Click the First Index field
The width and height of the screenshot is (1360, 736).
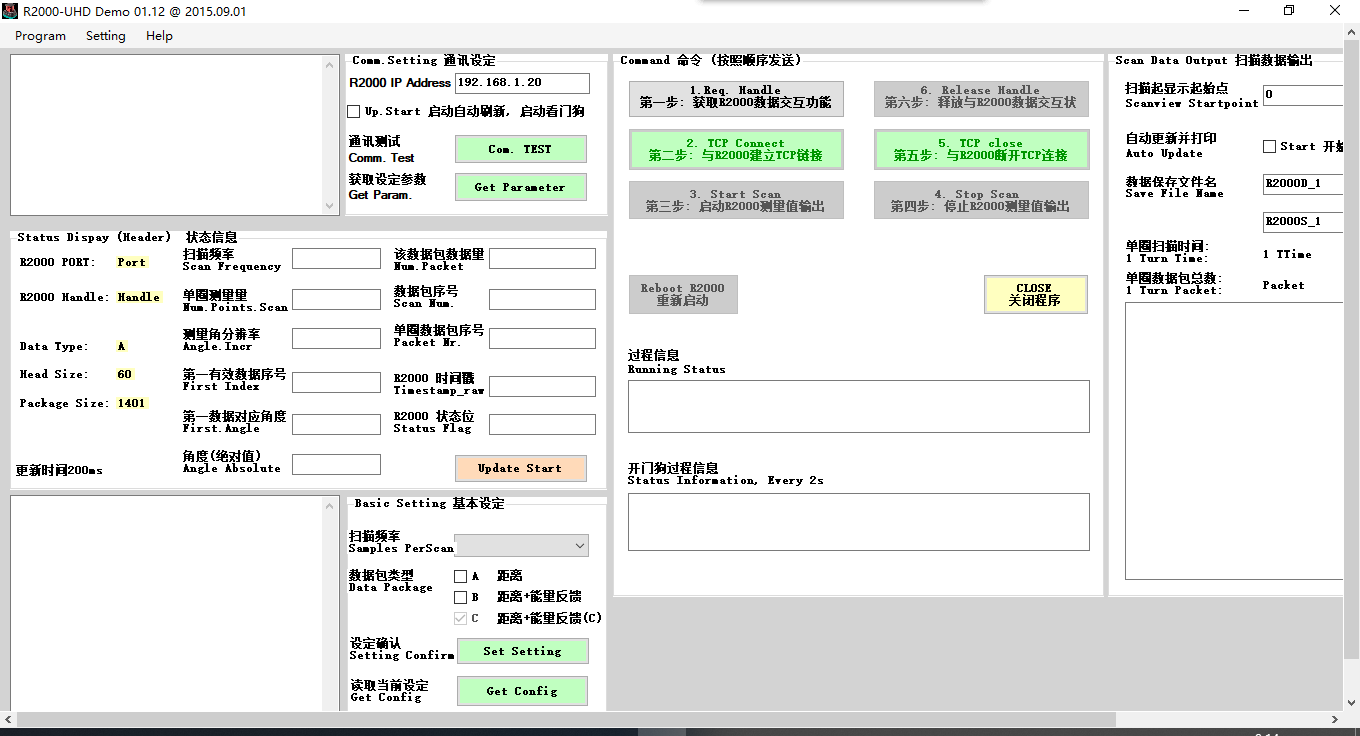(x=336, y=382)
